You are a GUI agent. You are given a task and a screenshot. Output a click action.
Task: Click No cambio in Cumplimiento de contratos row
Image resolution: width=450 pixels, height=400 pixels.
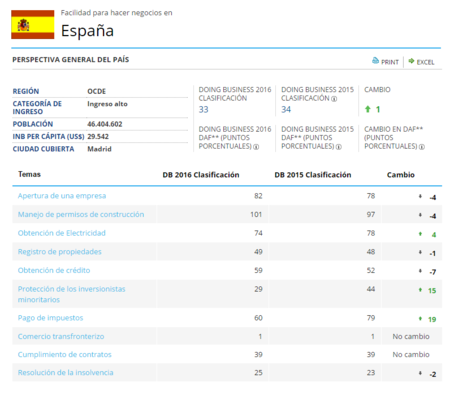411,354
